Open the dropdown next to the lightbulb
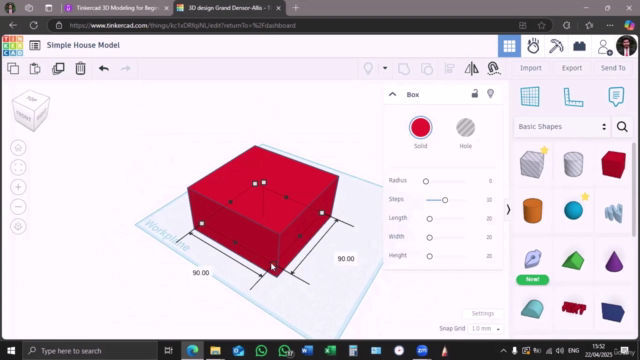640x360 pixels. pyautogui.click(x=385, y=68)
